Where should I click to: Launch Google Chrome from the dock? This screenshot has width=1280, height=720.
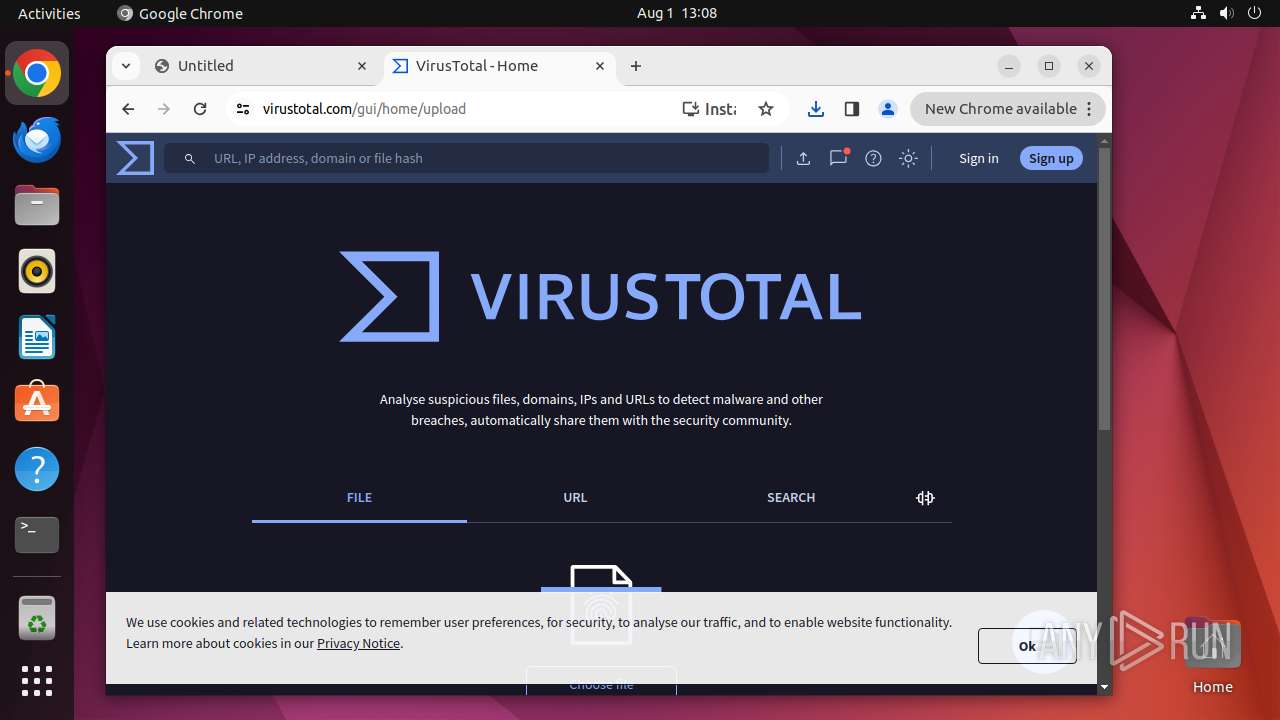[37, 74]
